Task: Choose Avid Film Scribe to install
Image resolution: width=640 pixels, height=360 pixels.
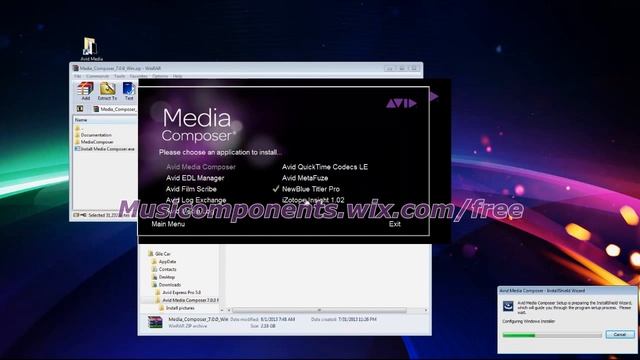Action: coord(191,189)
